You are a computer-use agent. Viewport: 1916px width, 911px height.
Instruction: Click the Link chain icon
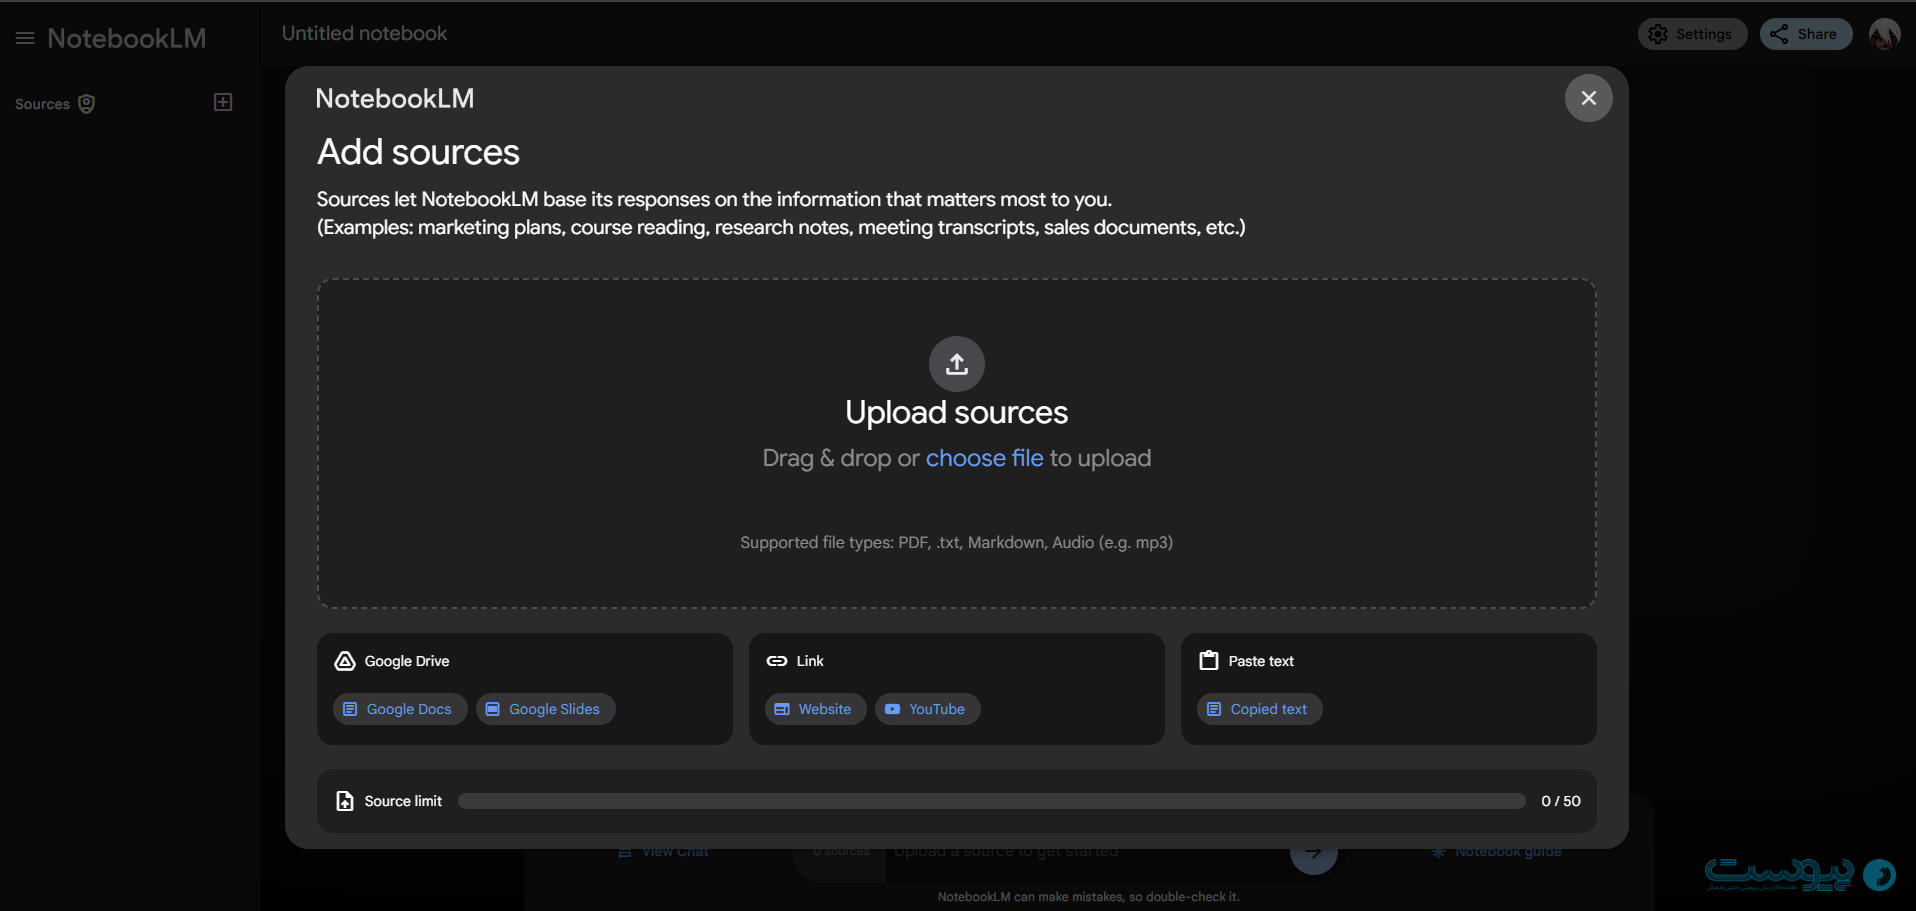(777, 661)
